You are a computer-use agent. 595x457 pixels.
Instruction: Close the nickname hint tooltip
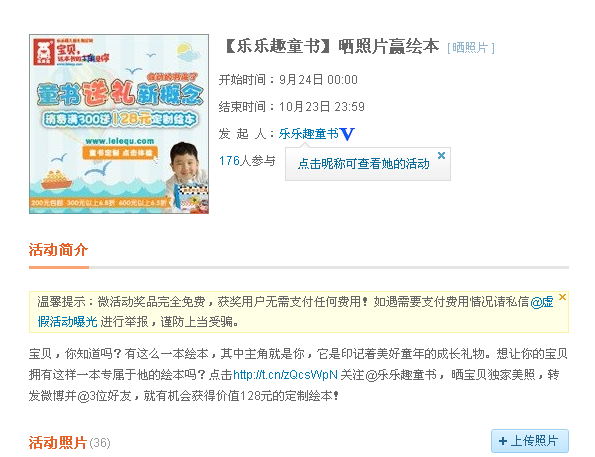(x=441, y=155)
